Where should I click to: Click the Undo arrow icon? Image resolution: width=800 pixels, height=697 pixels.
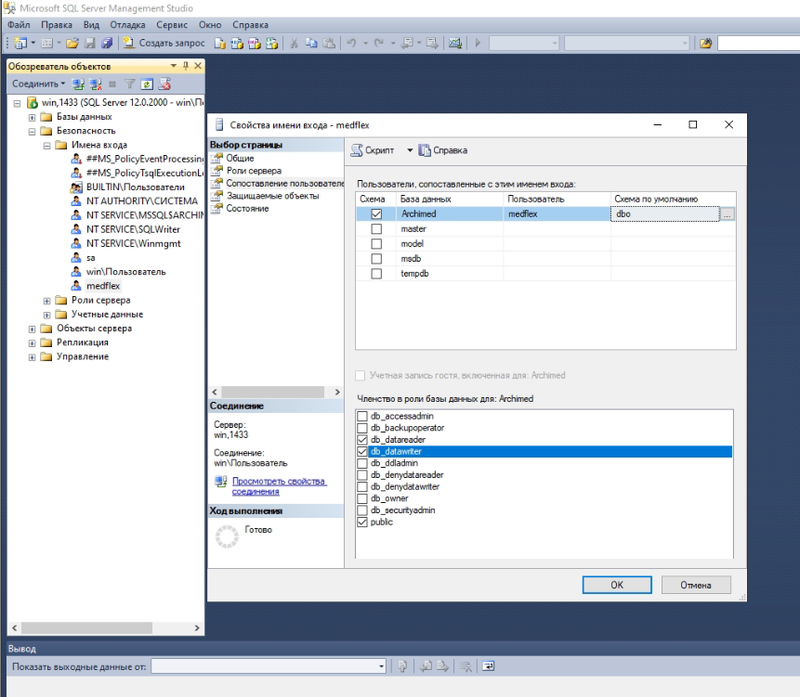tap(352, 43)
